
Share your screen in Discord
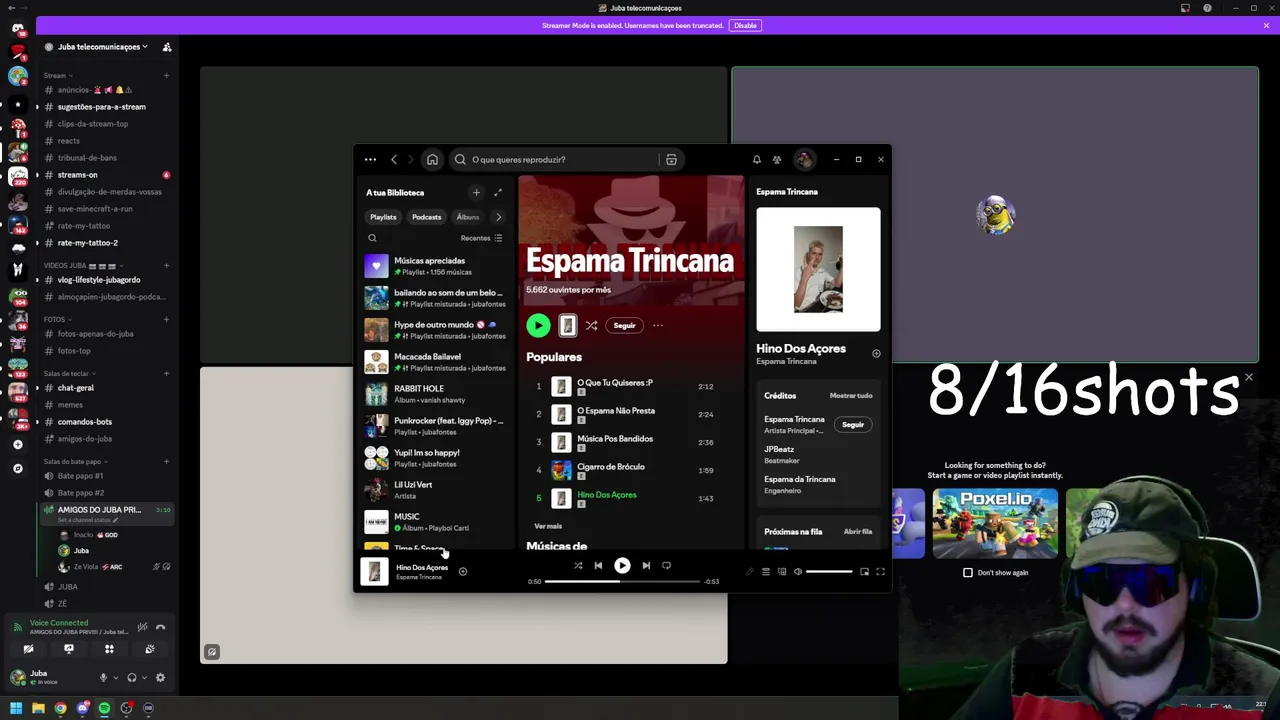[x=69, y=649]
